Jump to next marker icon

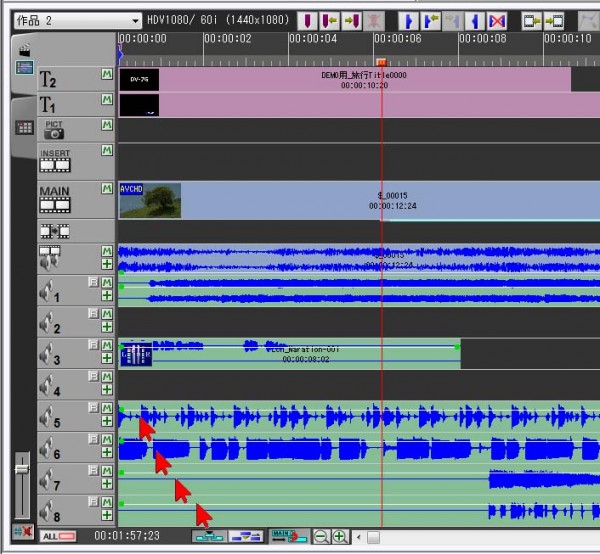click(x=351, y=21)
